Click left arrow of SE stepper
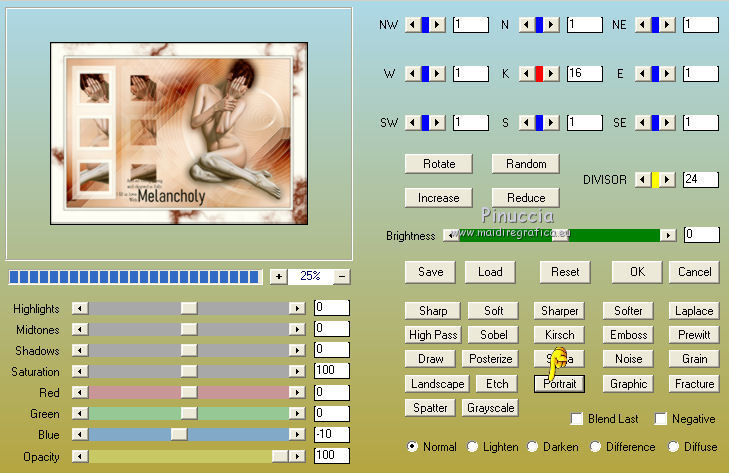The image size is (729, 473). coord(643,123)
